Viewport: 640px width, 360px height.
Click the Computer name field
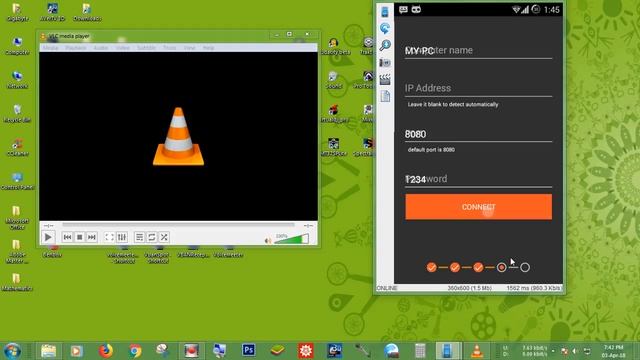[x=478, y=51]
